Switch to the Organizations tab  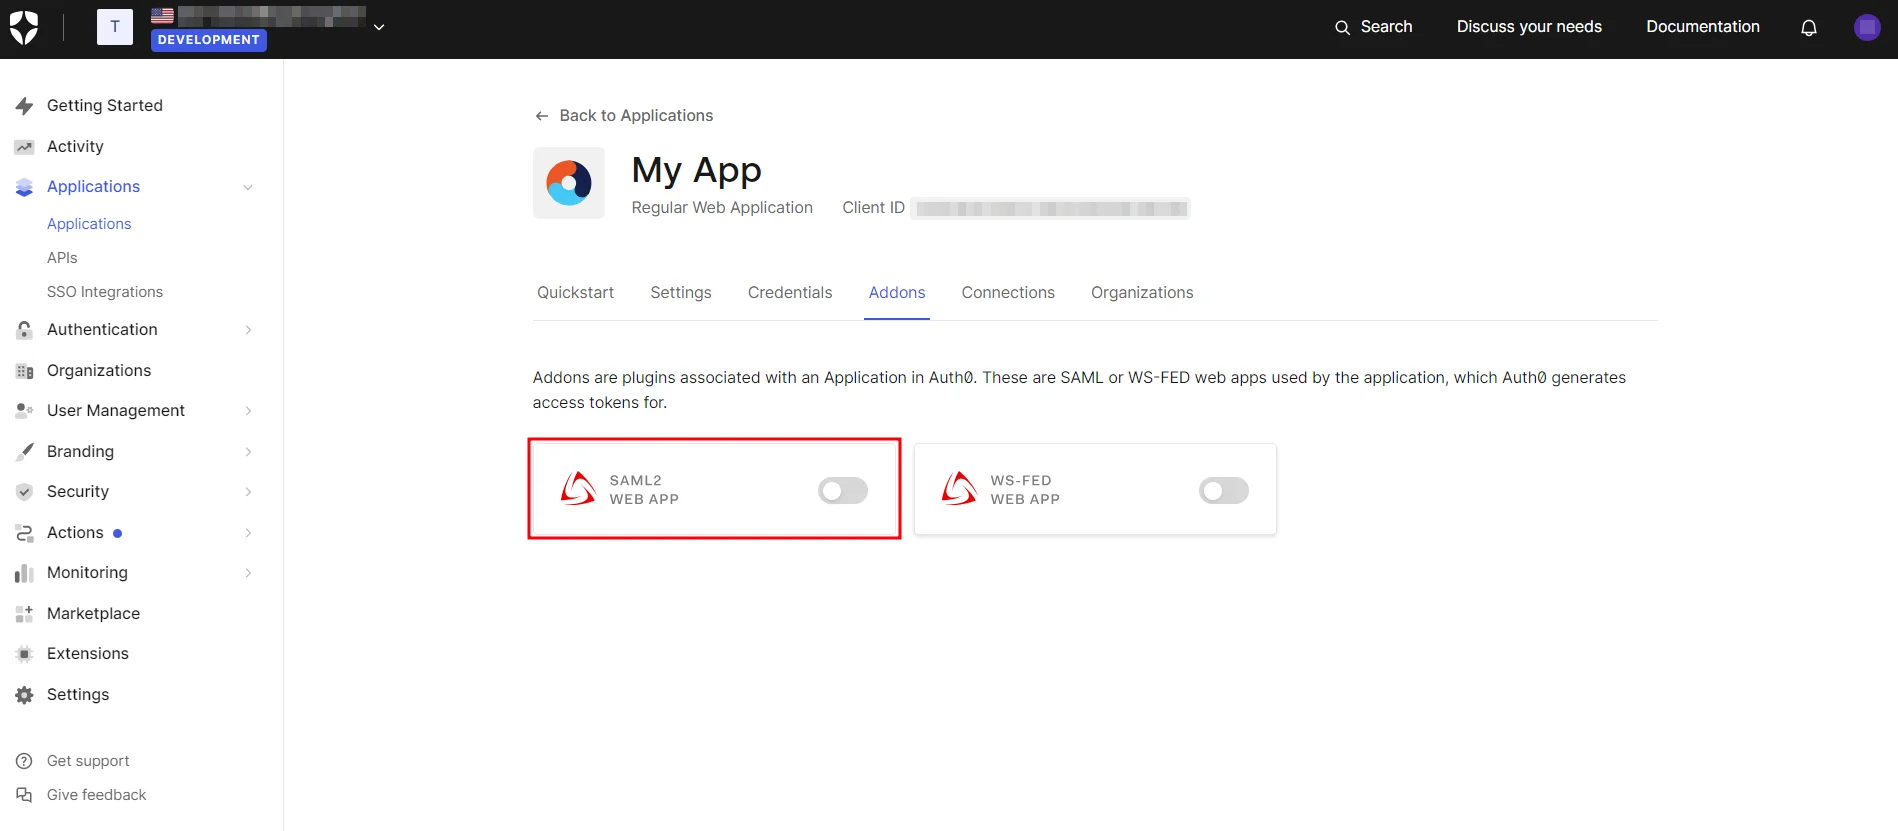(x=1142, y=293)
